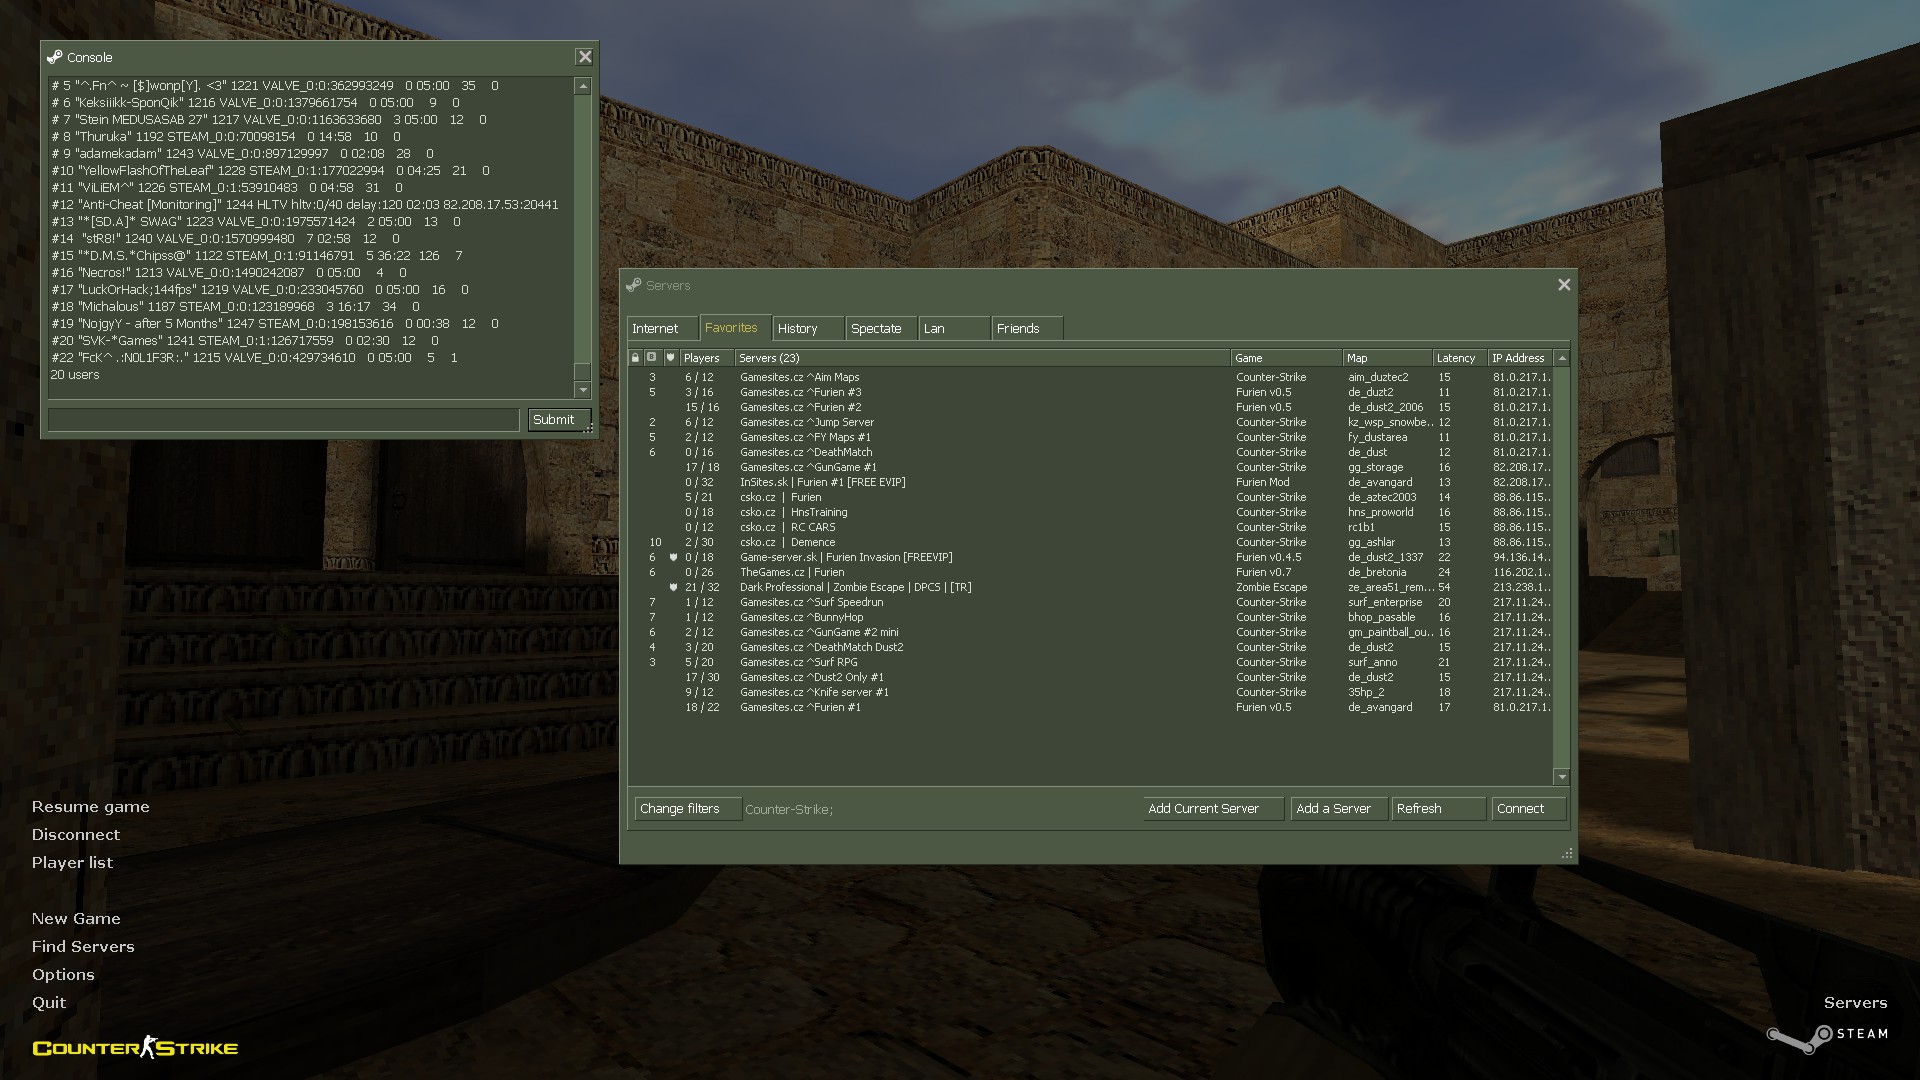
Task: Switch to the Lan tab
Action: tap(954, 328)
